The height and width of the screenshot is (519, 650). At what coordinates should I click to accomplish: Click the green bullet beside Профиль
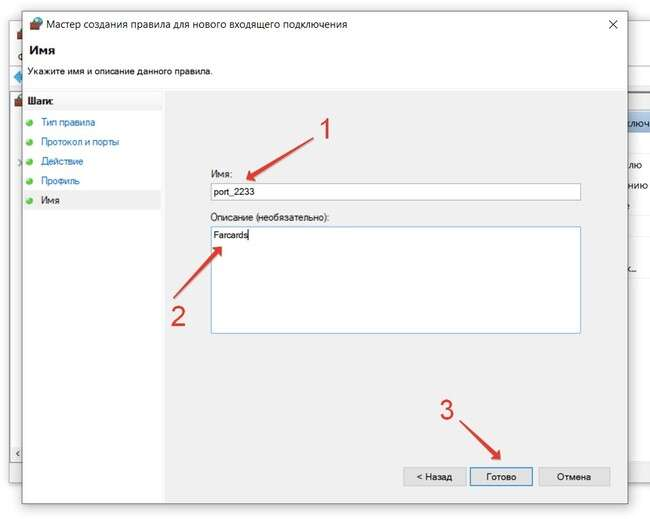pyautogui.click(x=30, y=181)
